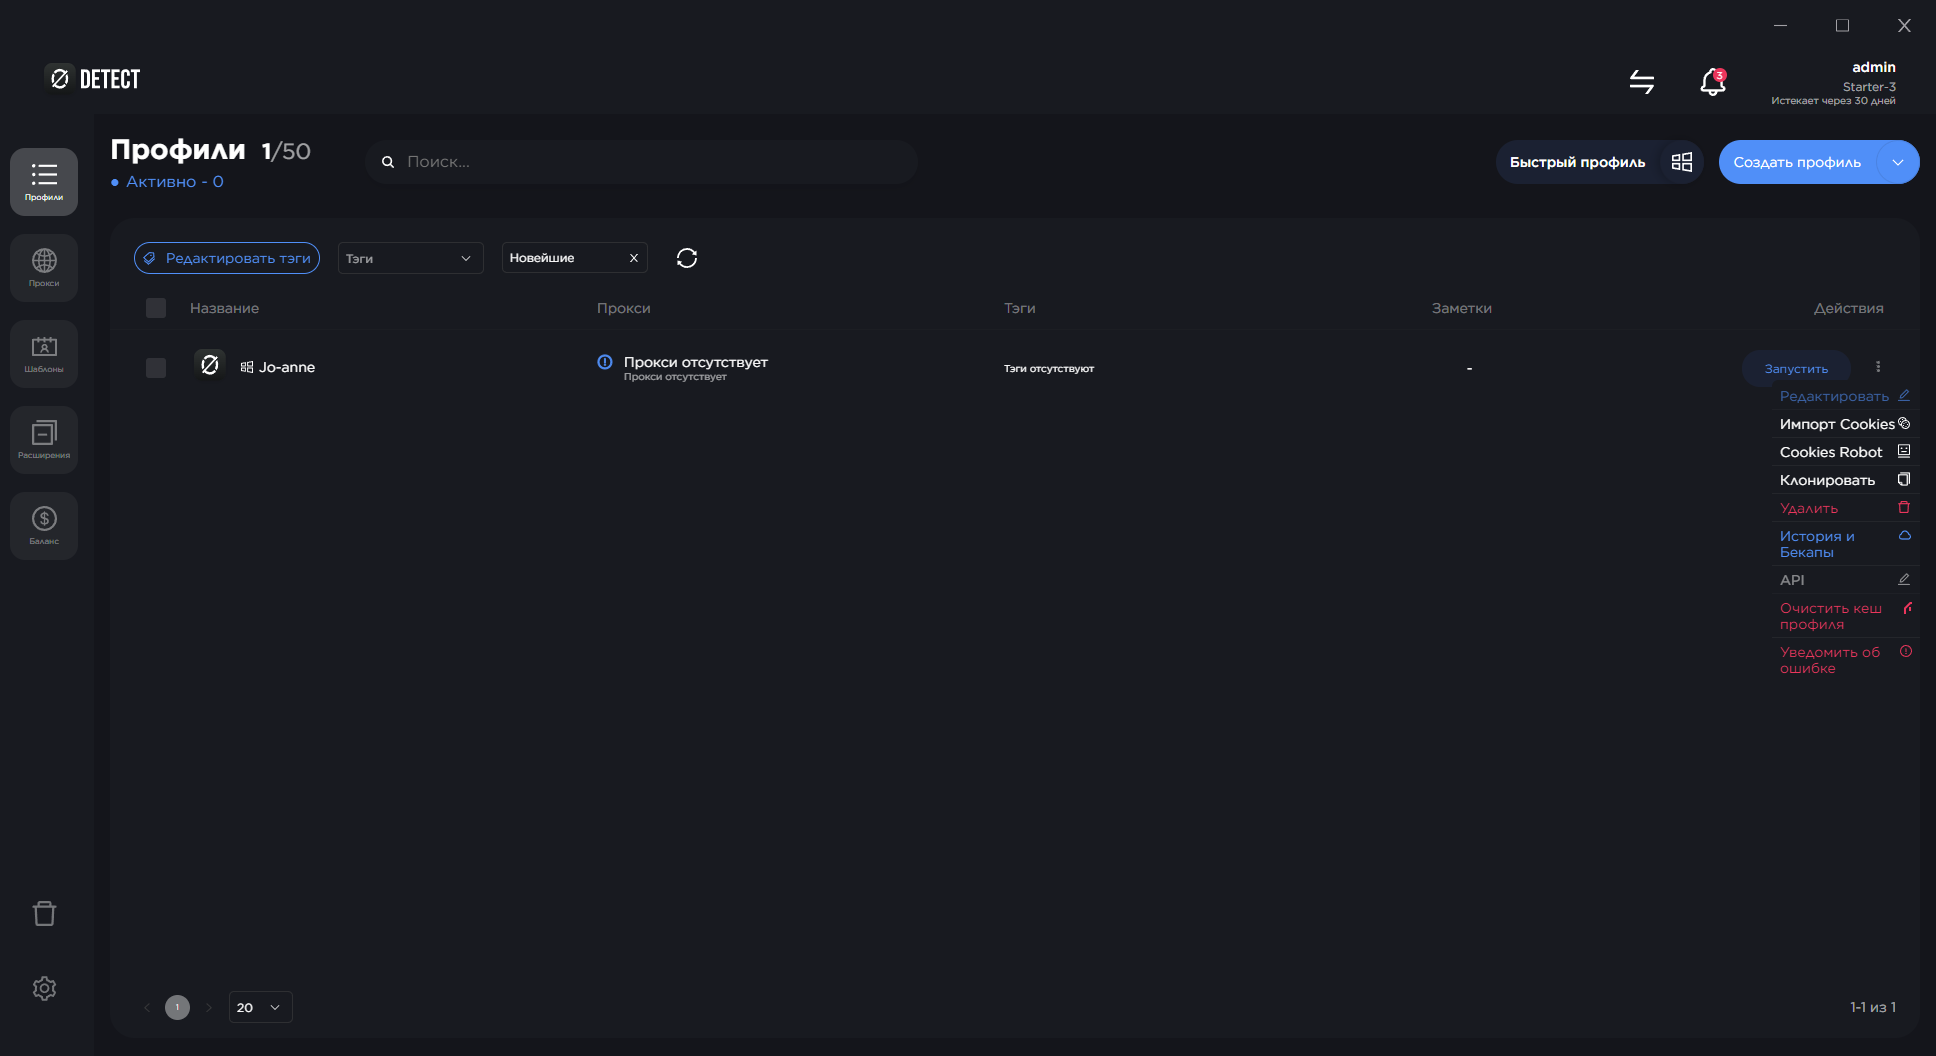
Task: Open the Templates sidebar icon
Action: tap(44, 353)
